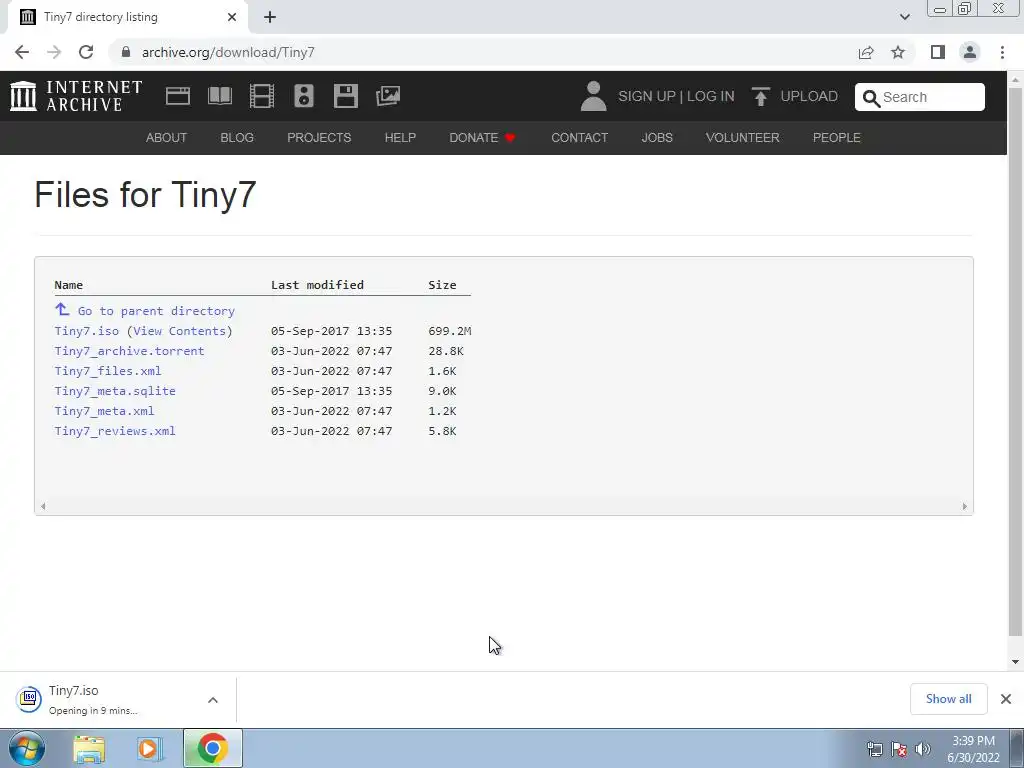Open the BLOG menu item
Viewport: 1024px width, 768px height.
coord(237,138)
